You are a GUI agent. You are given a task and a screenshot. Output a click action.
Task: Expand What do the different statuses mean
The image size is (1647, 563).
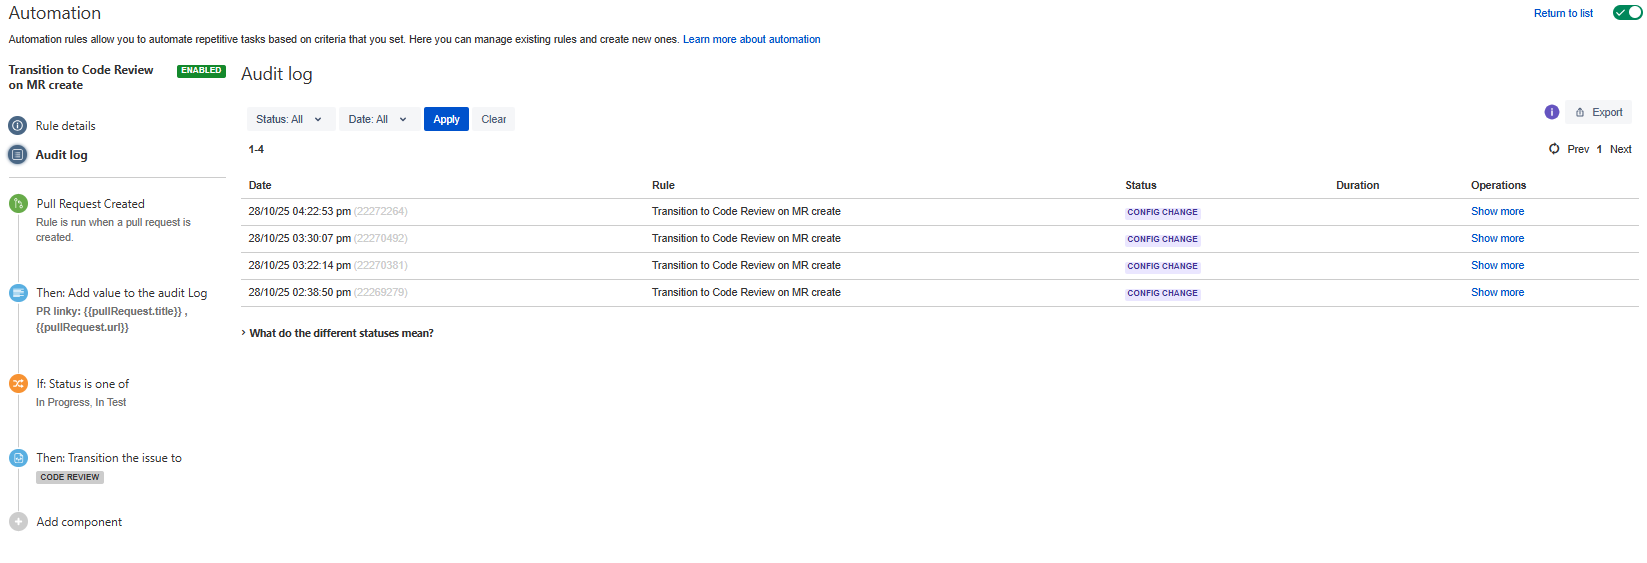[x=338, y=333]
